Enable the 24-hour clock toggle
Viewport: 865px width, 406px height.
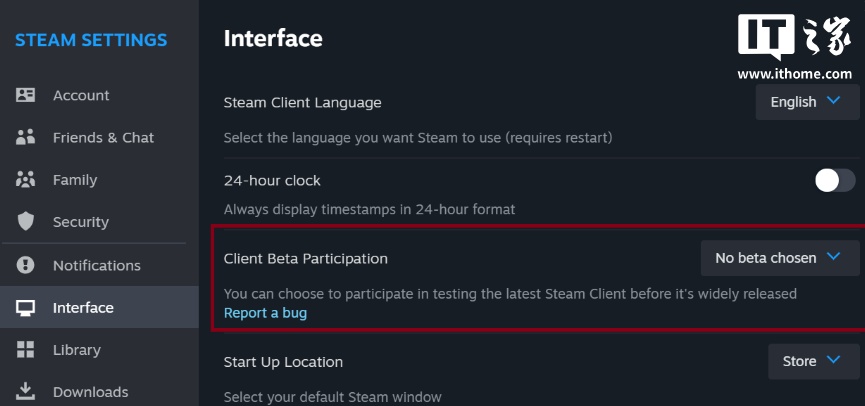[x=835, y=180]
